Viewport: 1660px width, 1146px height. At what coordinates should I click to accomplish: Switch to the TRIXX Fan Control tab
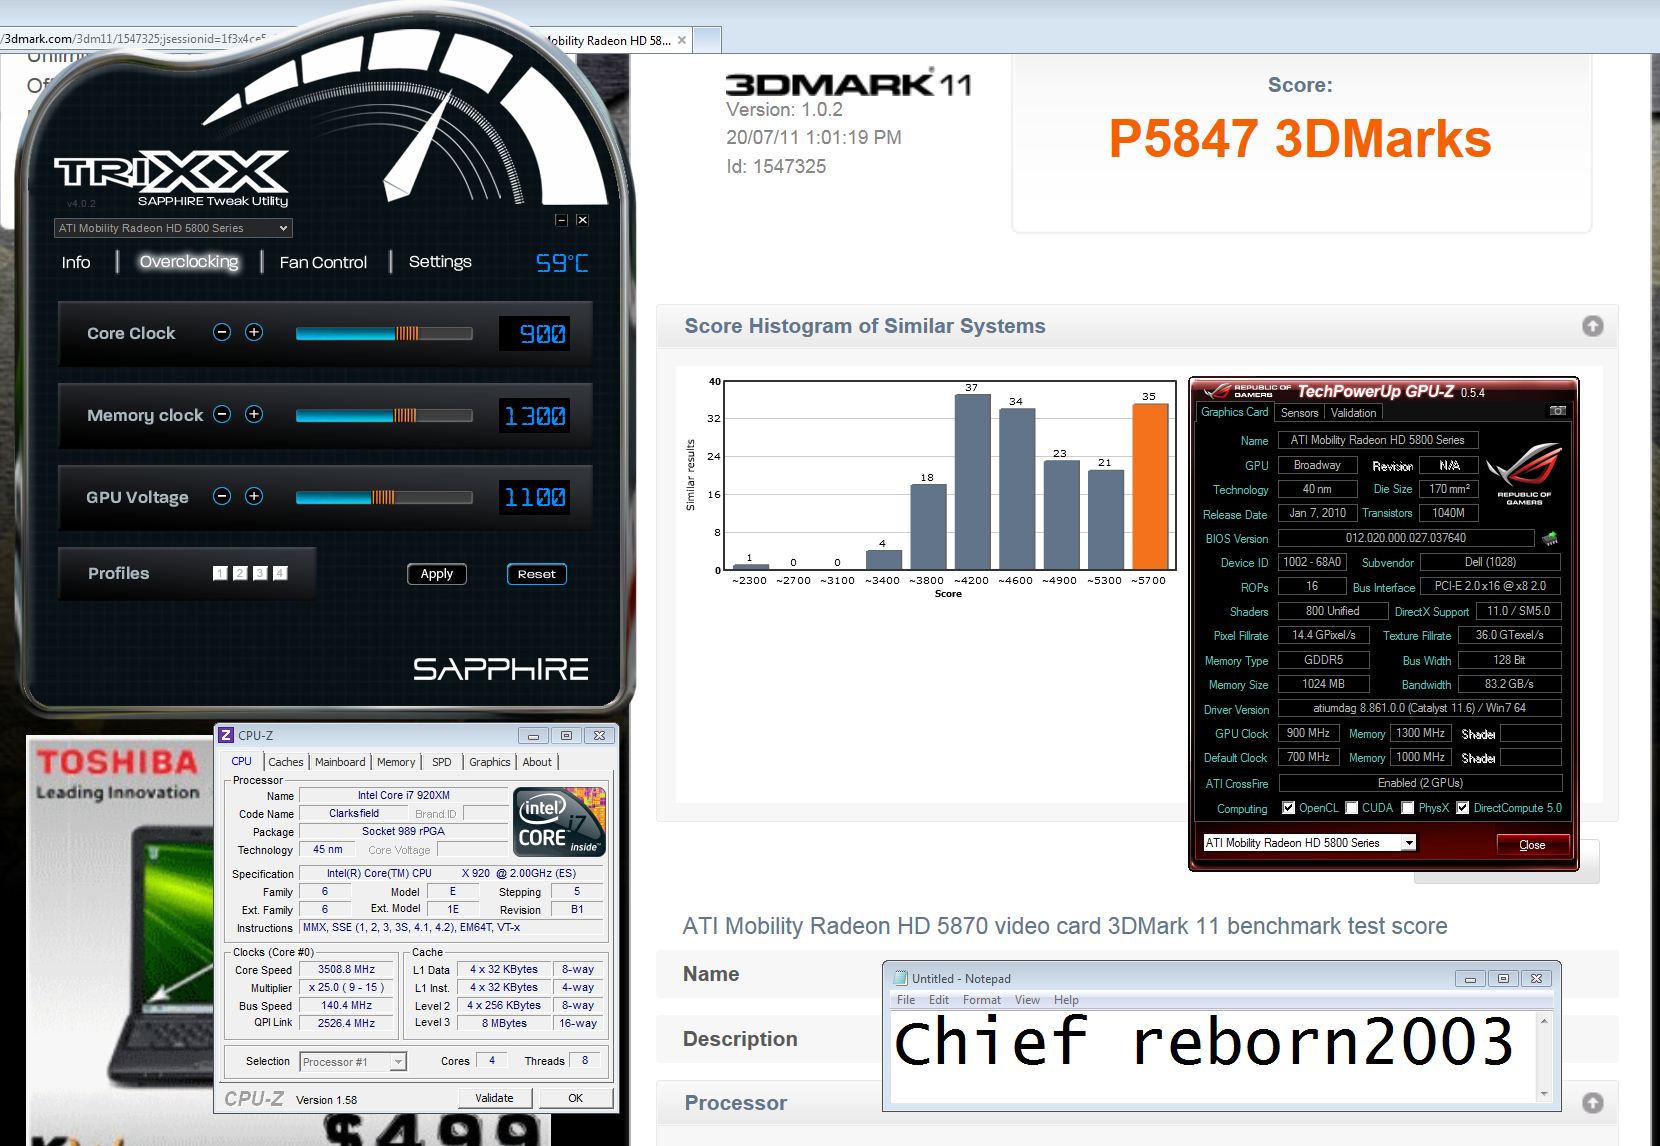tap(323, 262)
